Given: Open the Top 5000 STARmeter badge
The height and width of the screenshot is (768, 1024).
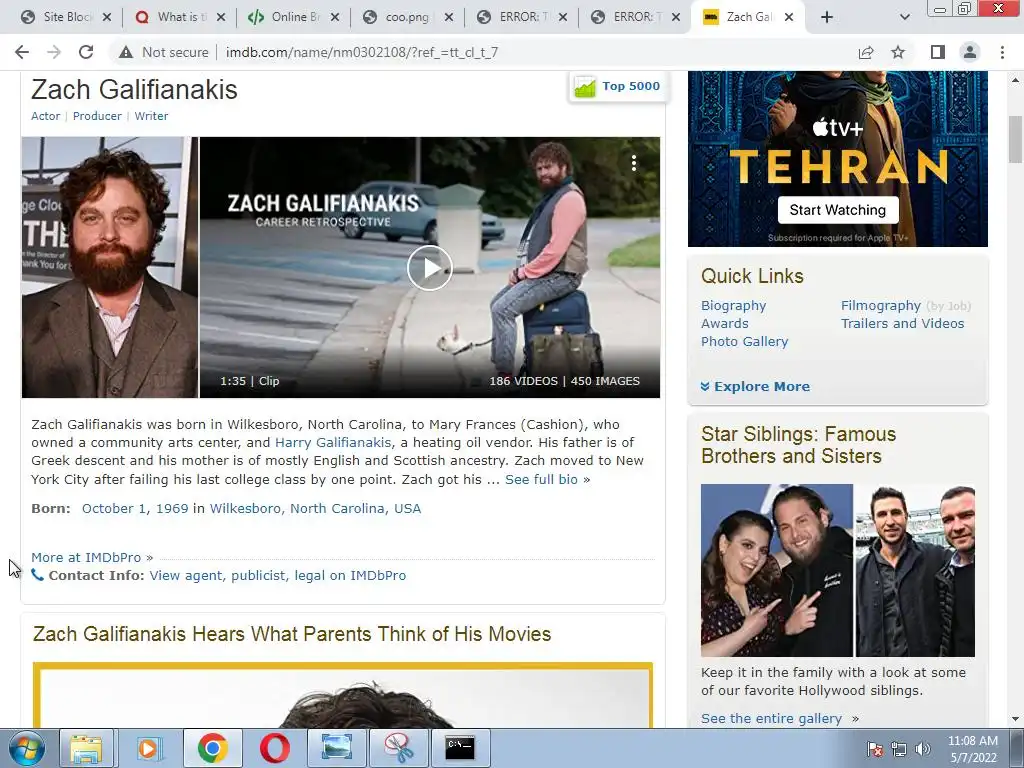Looking at the screenshot, I should pyautogui.click(x=617, y=86).
